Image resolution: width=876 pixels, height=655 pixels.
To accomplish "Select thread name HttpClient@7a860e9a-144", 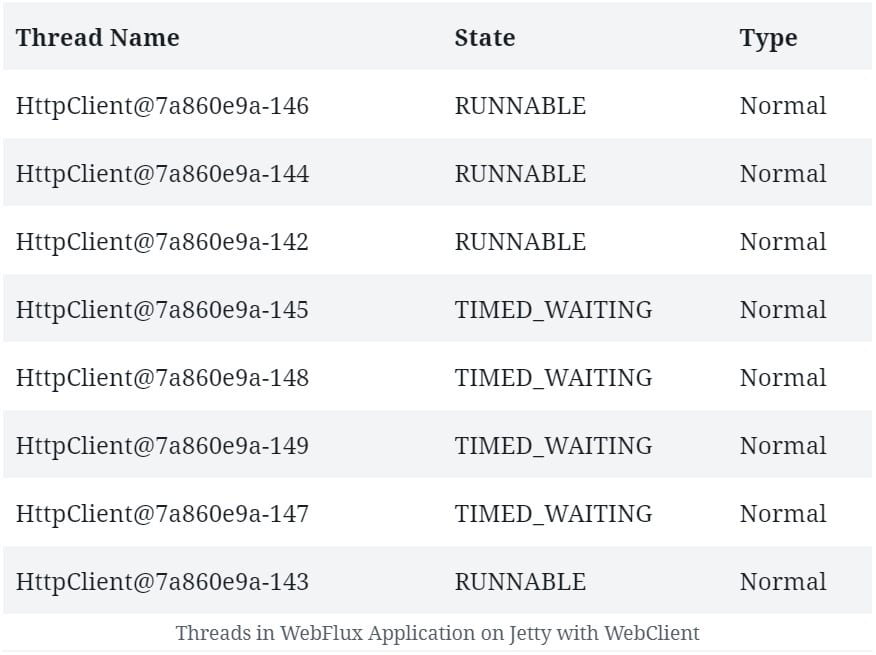I will coord(162,174).
